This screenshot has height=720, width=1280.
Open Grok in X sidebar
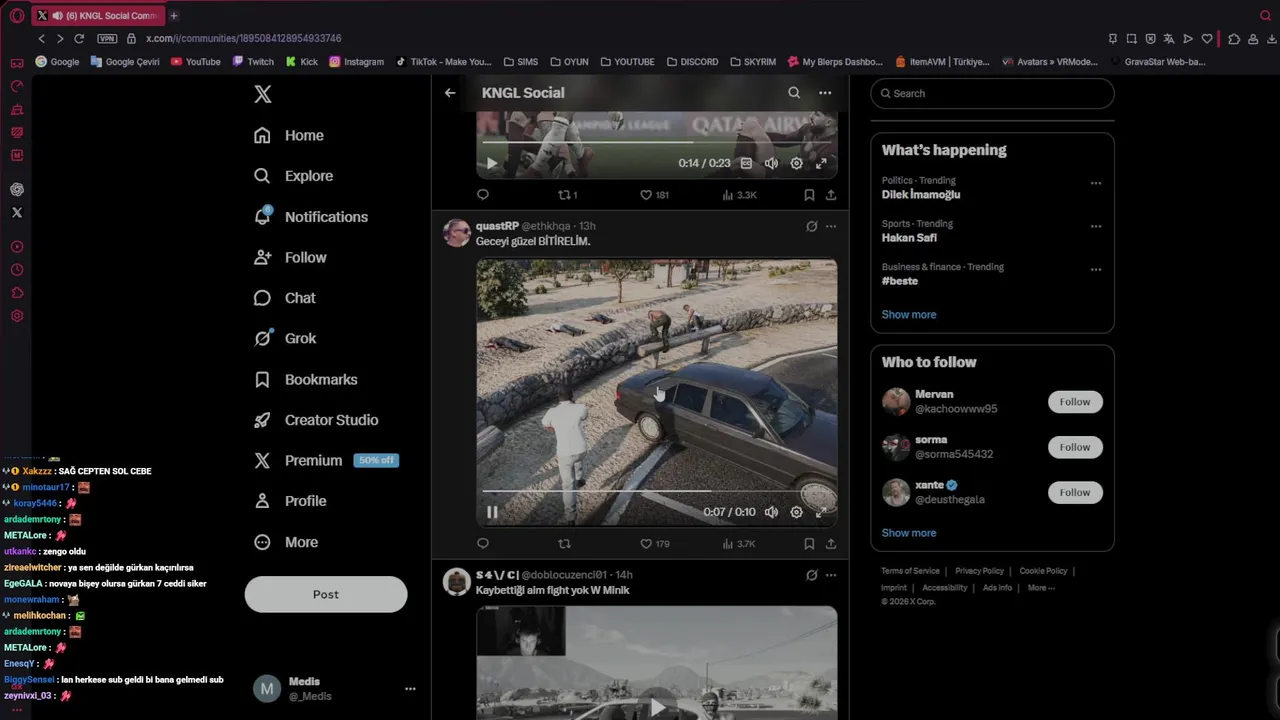285,338
